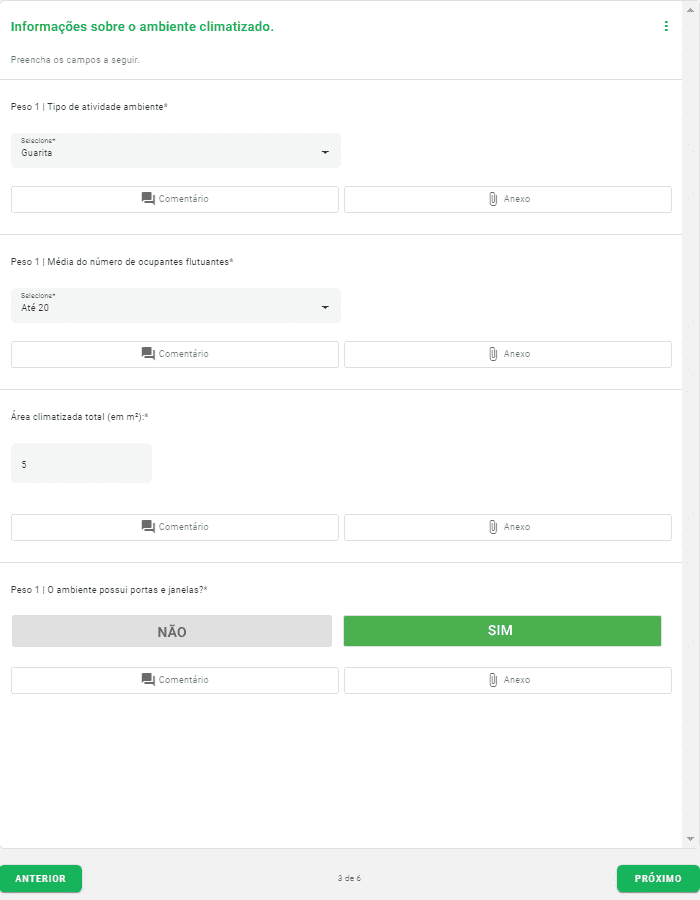Image resolution: width=700 pixels, height=900 pixels.
Task: Click paperclip attachment icon under Tipo de atividade
Action: 493,199
